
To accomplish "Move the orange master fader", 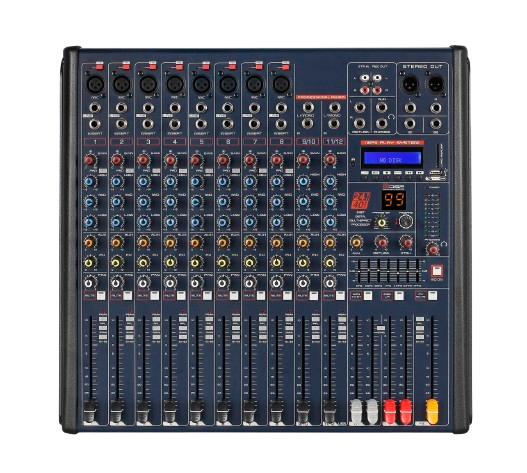I will [432, 411].
